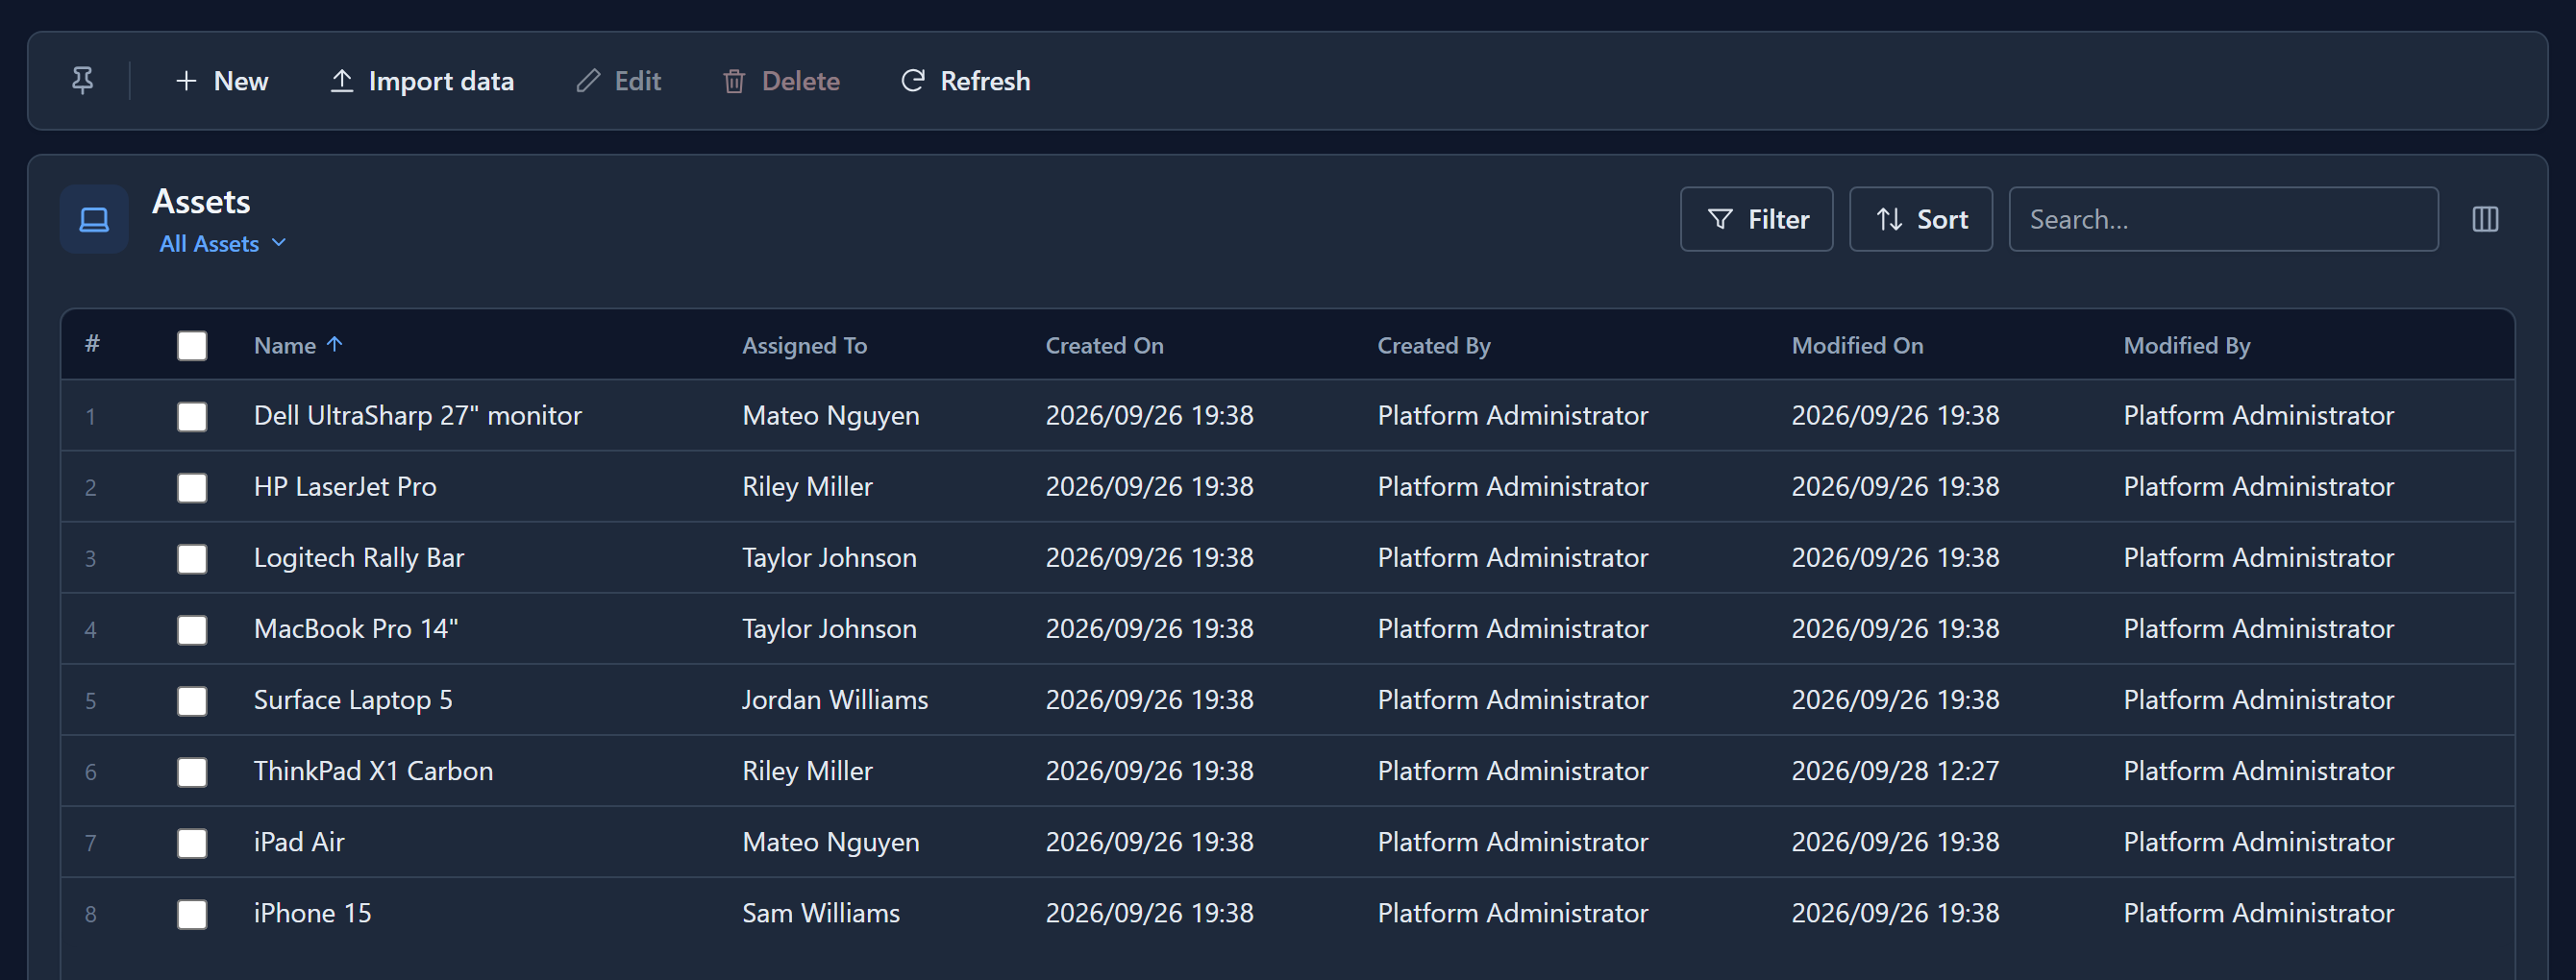Screen dimensions: 2576x980
Task: Tick the ThinkPad X1 Carbon checkbox
Action: point(192,772)
